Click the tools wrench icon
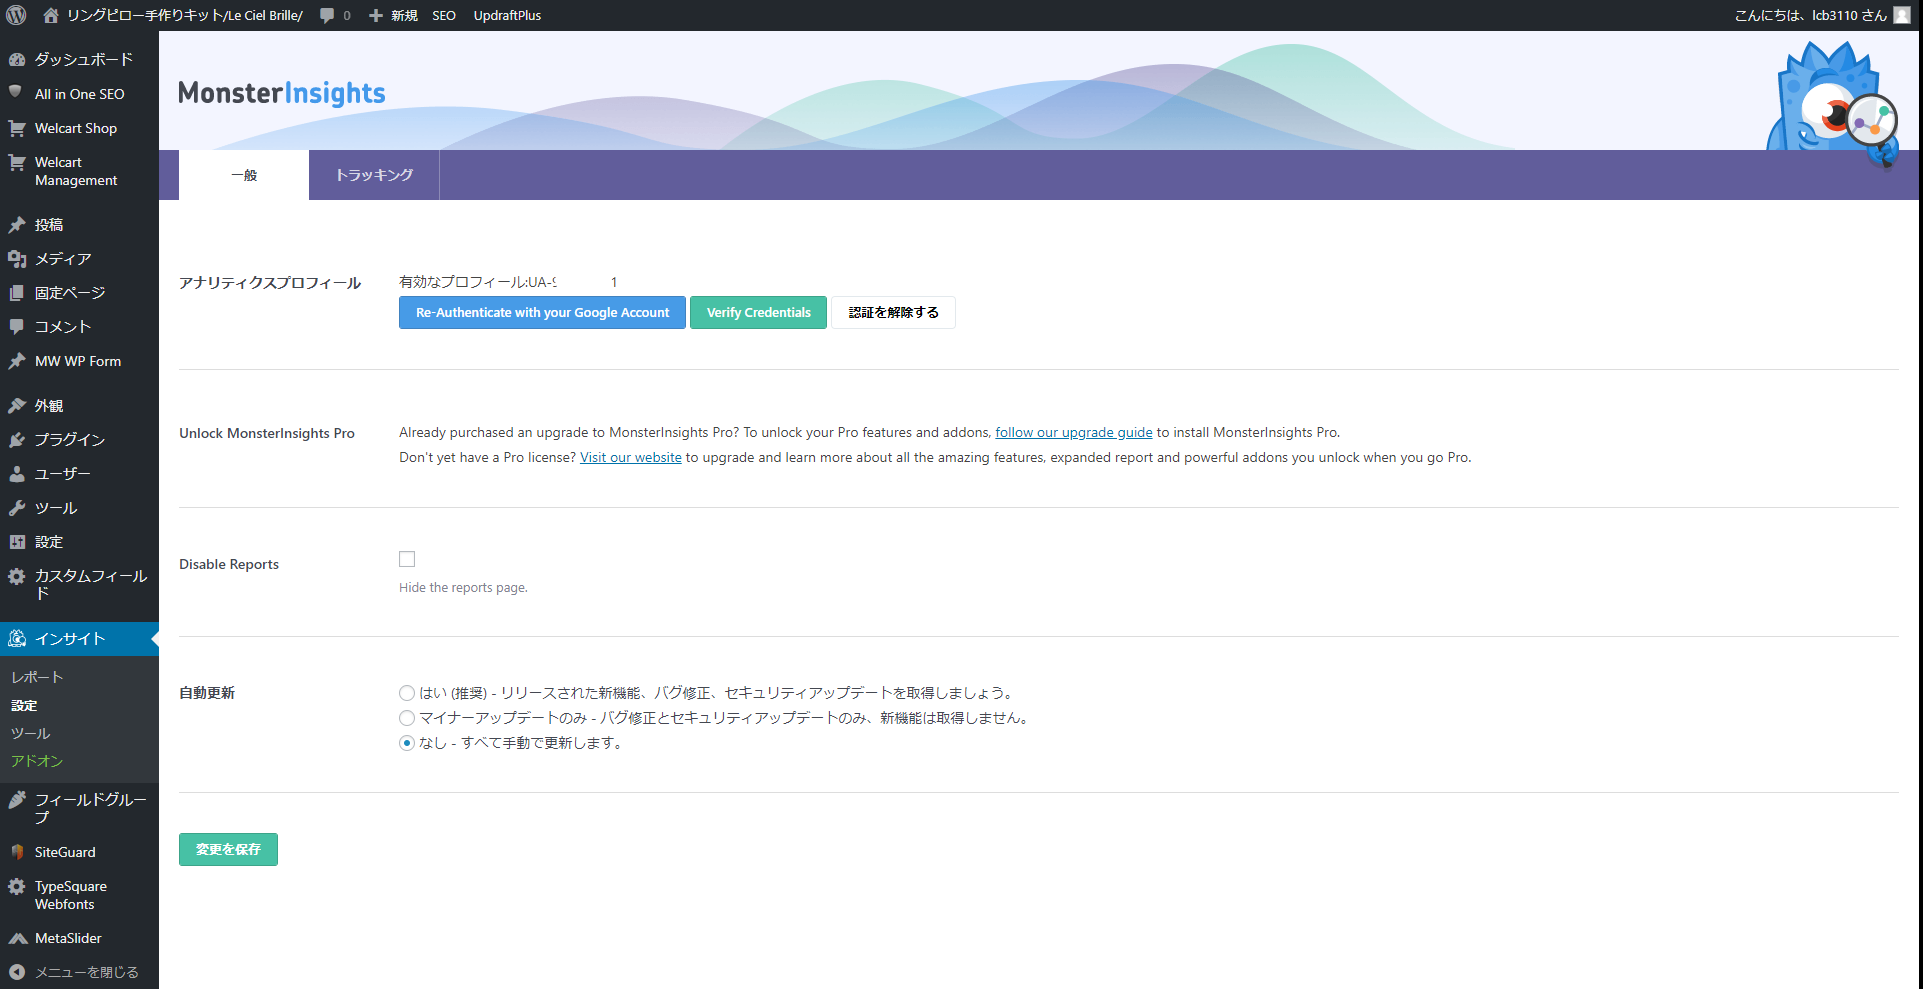The image size is (1923, 989). point(17,508)
